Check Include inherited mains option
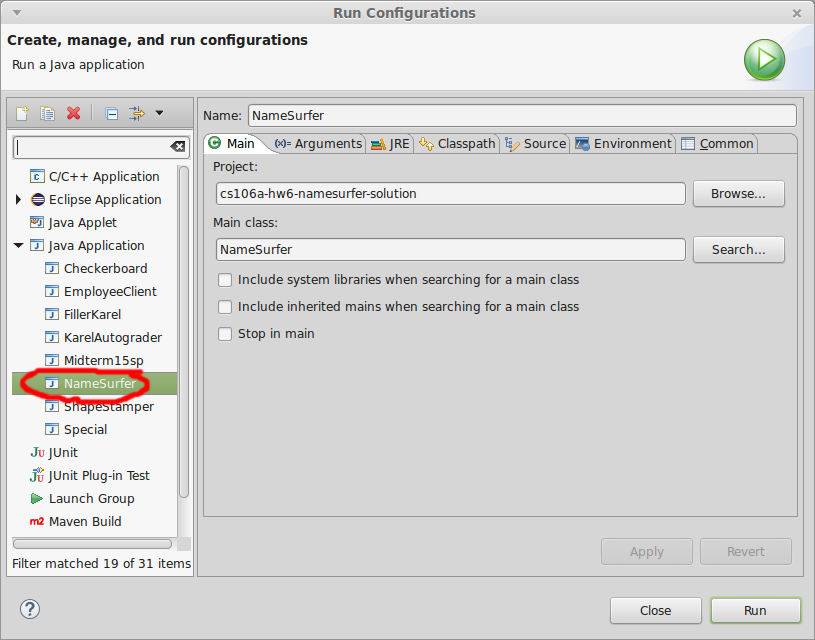This screenshot has width=815, height=640. pos(225,307)
